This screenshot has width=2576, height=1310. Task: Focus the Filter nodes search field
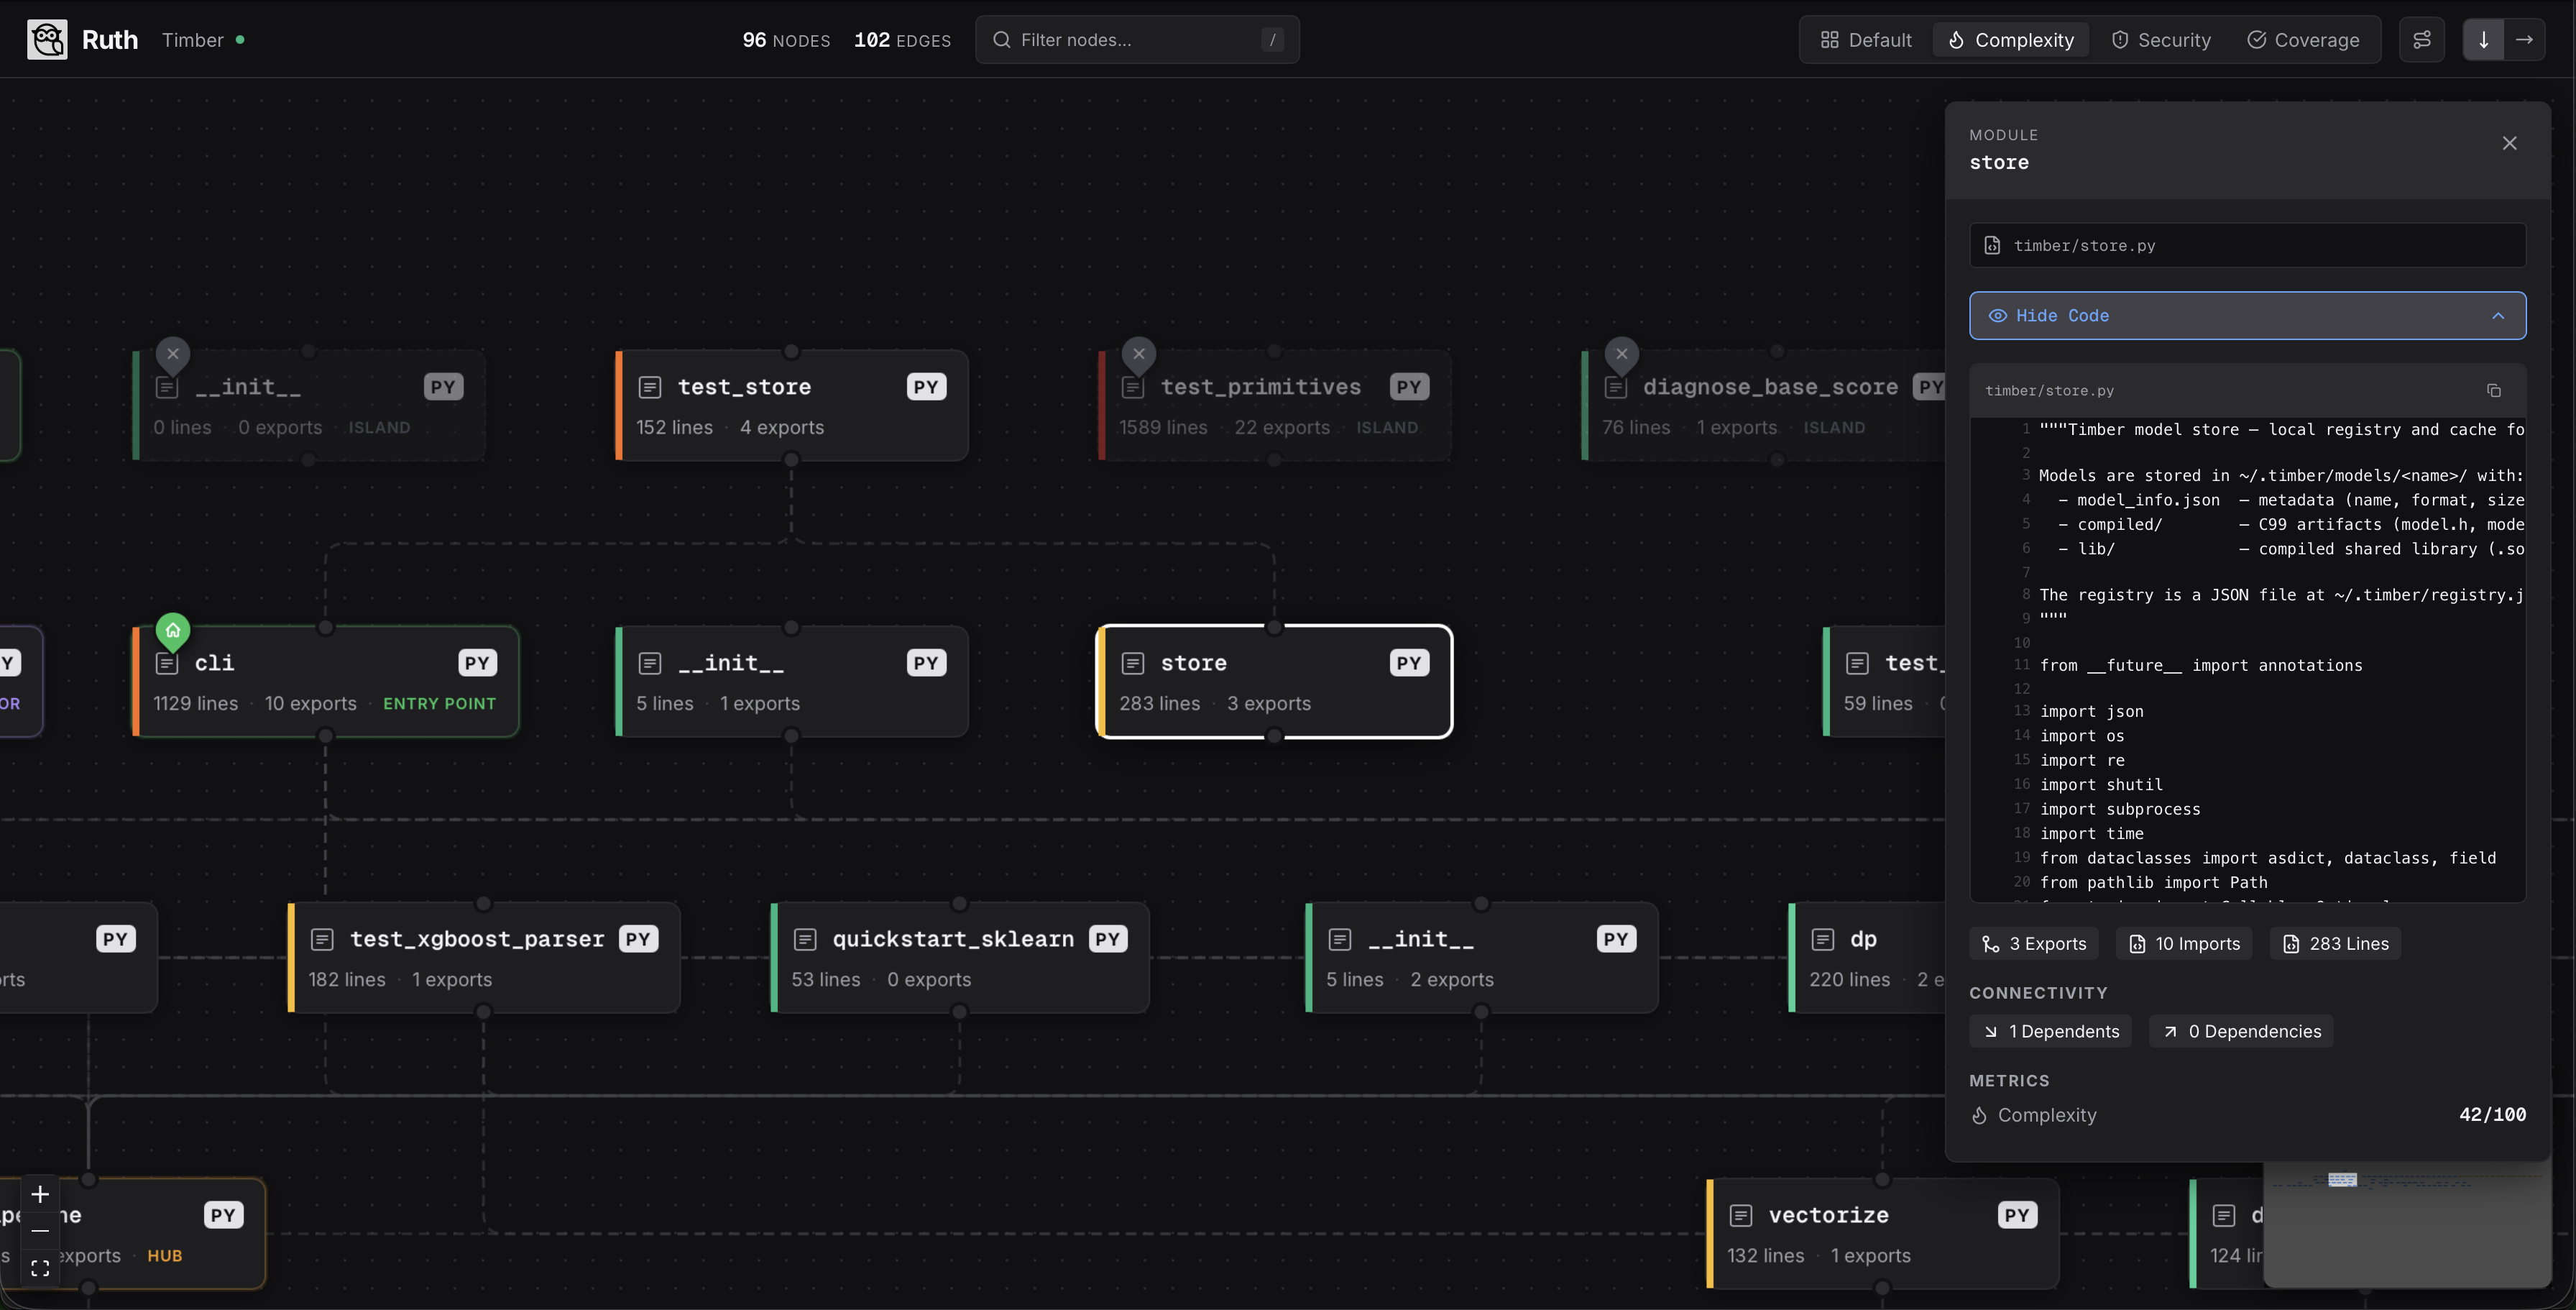1137,40
